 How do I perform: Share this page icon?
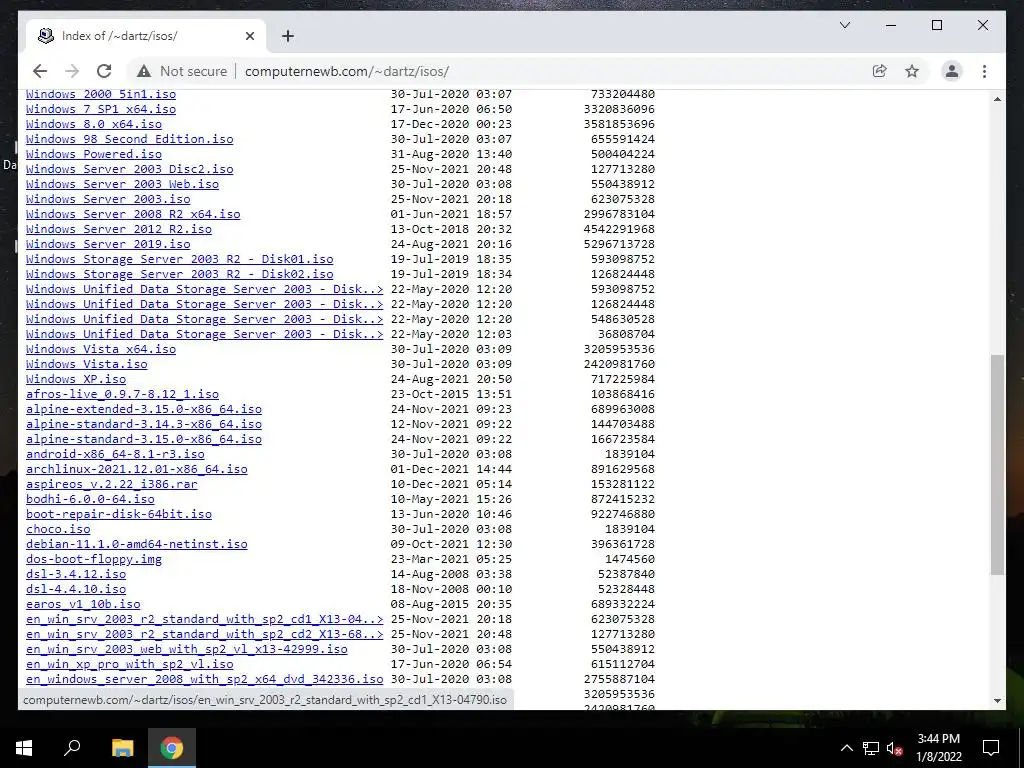(x=880, y=71)
